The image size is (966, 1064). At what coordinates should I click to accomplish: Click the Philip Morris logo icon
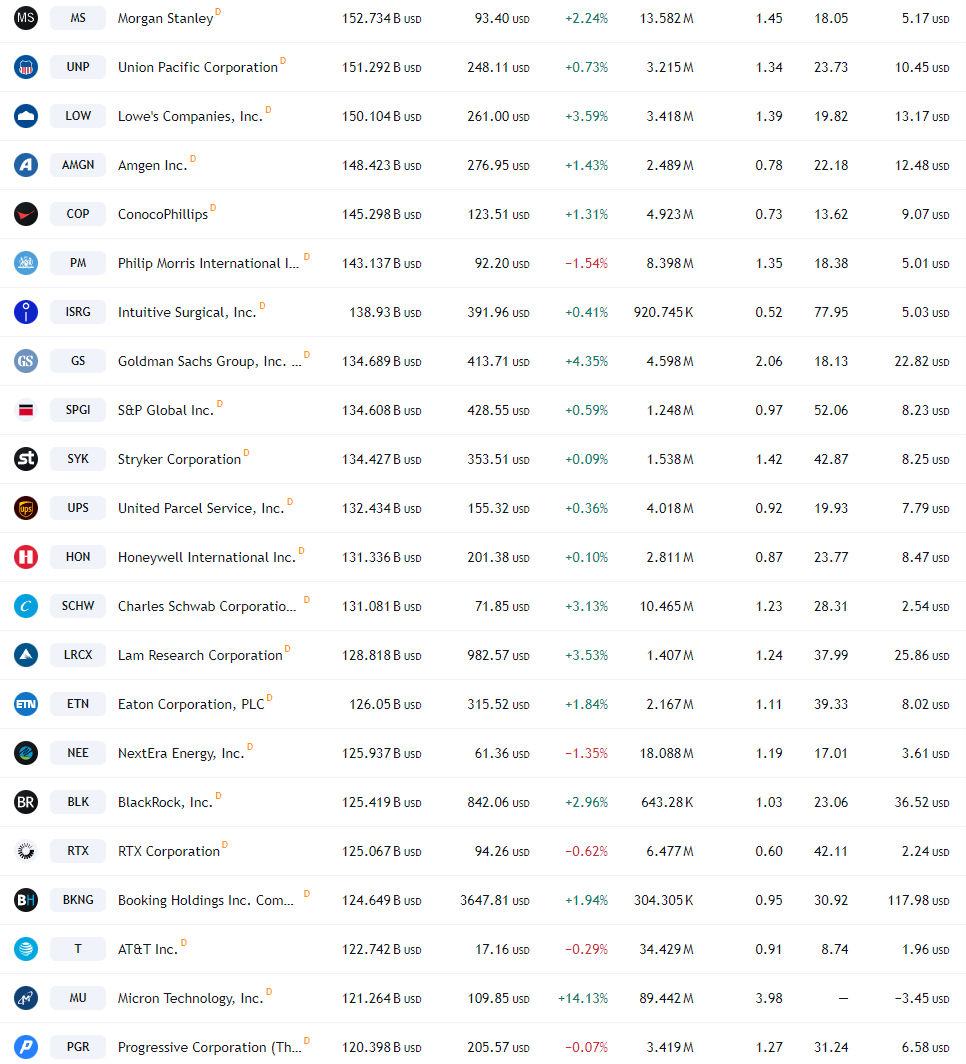click(26, 263)
